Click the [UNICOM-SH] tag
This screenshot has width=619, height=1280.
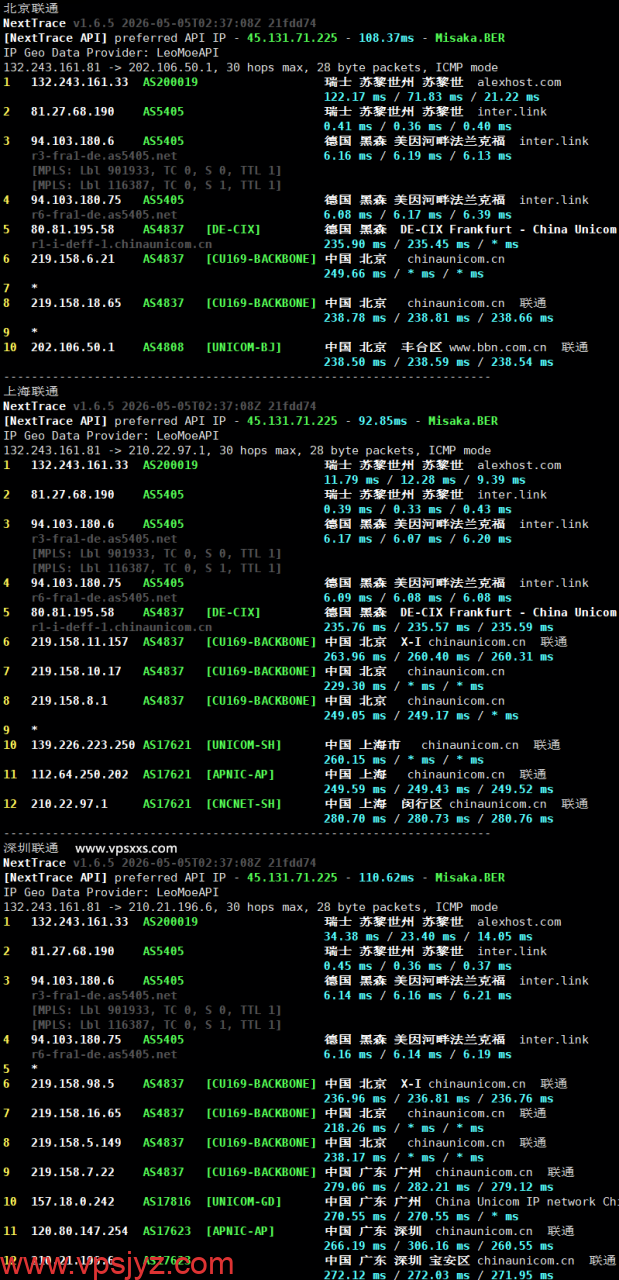coord(244,745)
